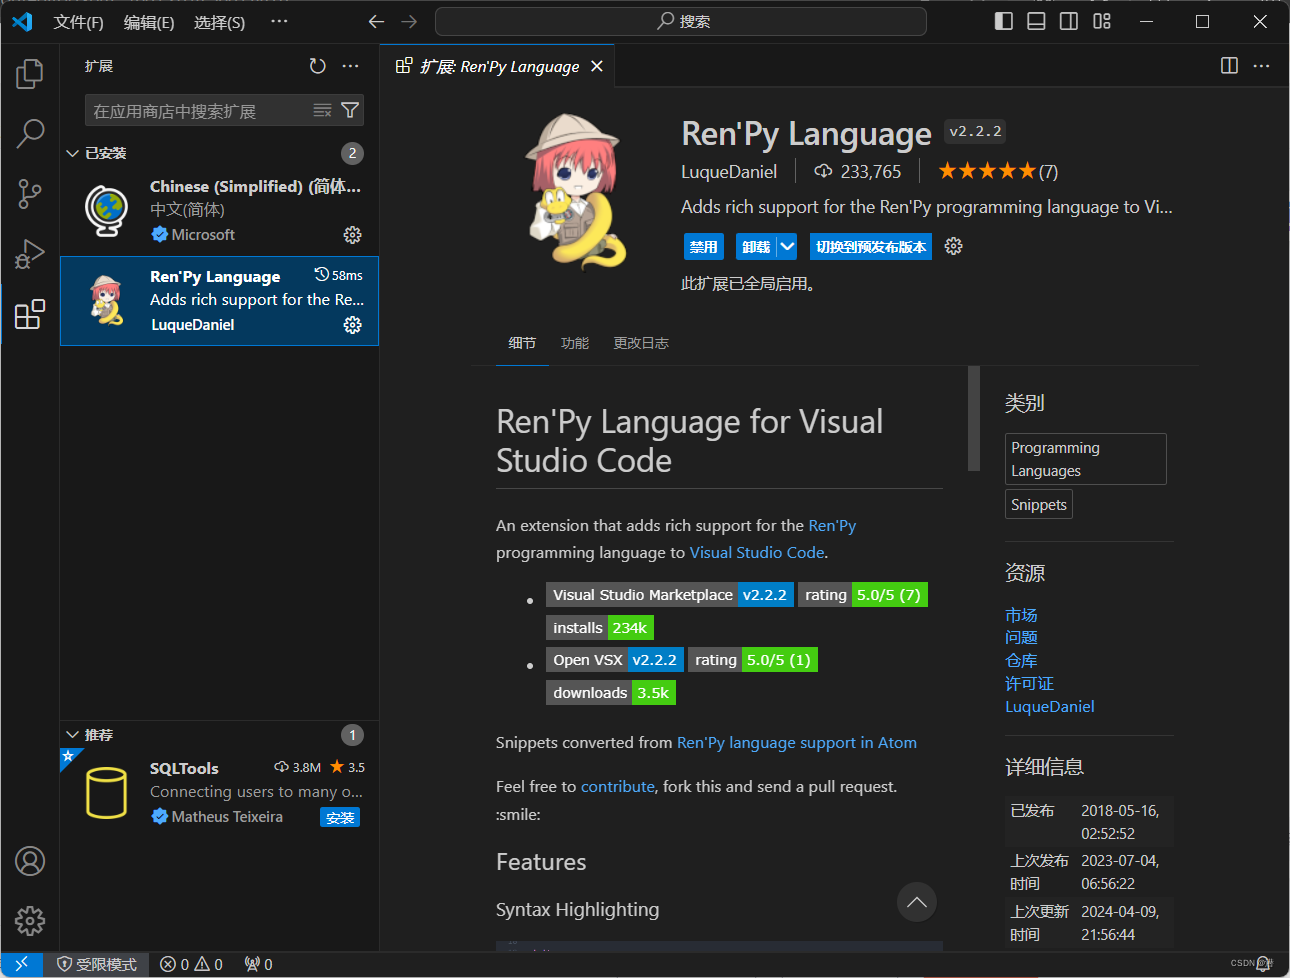
Task: Open the File menu
Action: tap(78, 22)
